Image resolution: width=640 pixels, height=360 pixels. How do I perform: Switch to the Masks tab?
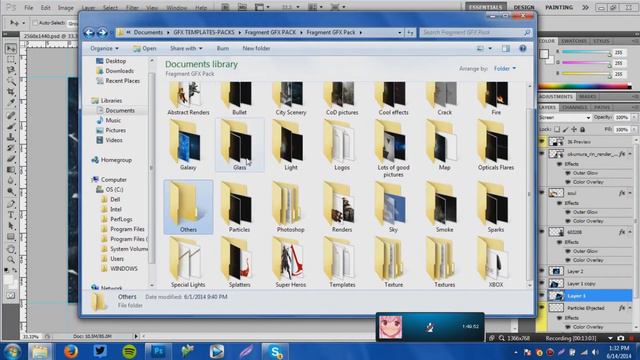[587, 97]
